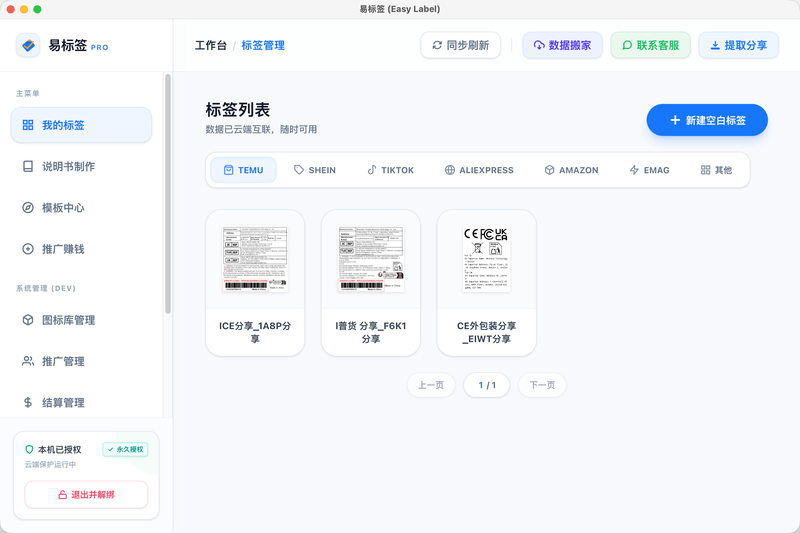The image size is (800, 533).
Task: Click the 工作台 breadcrumb link
Action: (x=211, y=45)
